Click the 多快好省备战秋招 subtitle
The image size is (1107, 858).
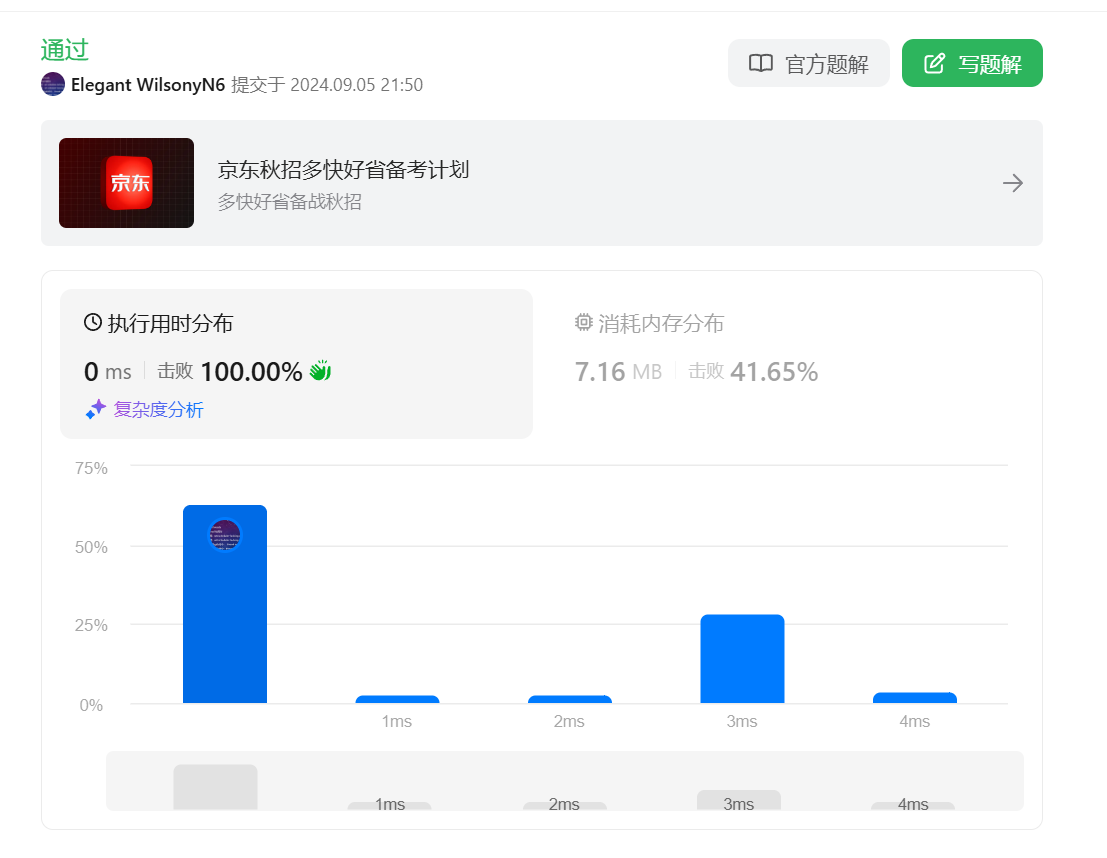(289, 202)
